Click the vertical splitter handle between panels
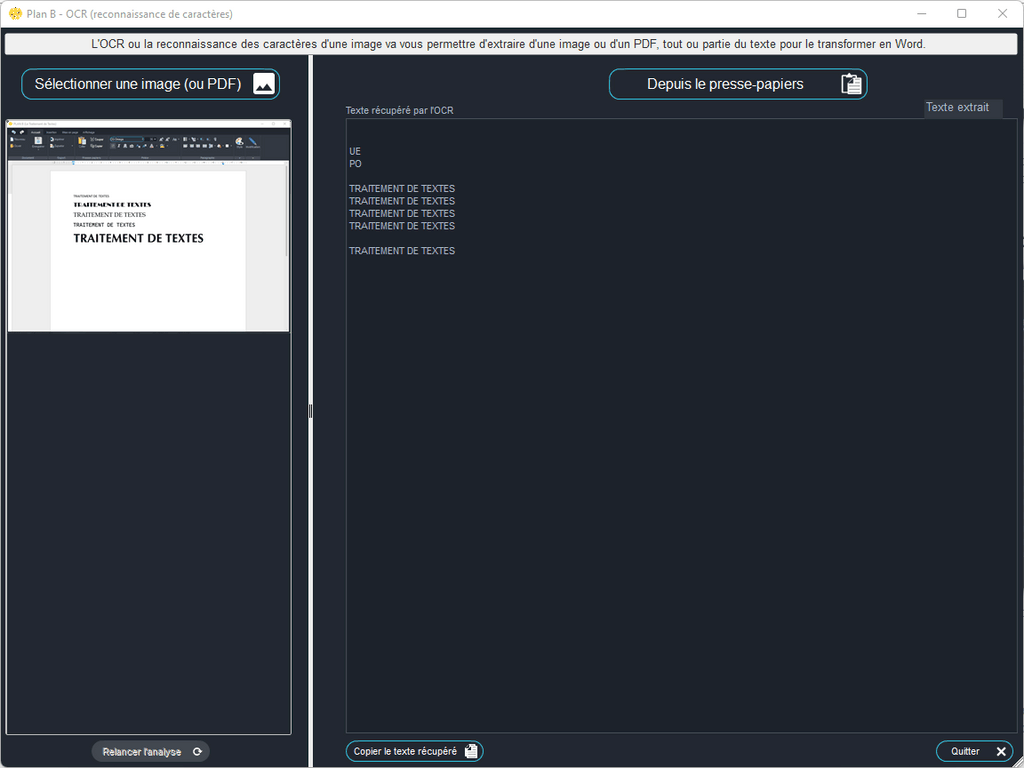The height and width of the screenshot is (768, 1024). tap(310, 411)
